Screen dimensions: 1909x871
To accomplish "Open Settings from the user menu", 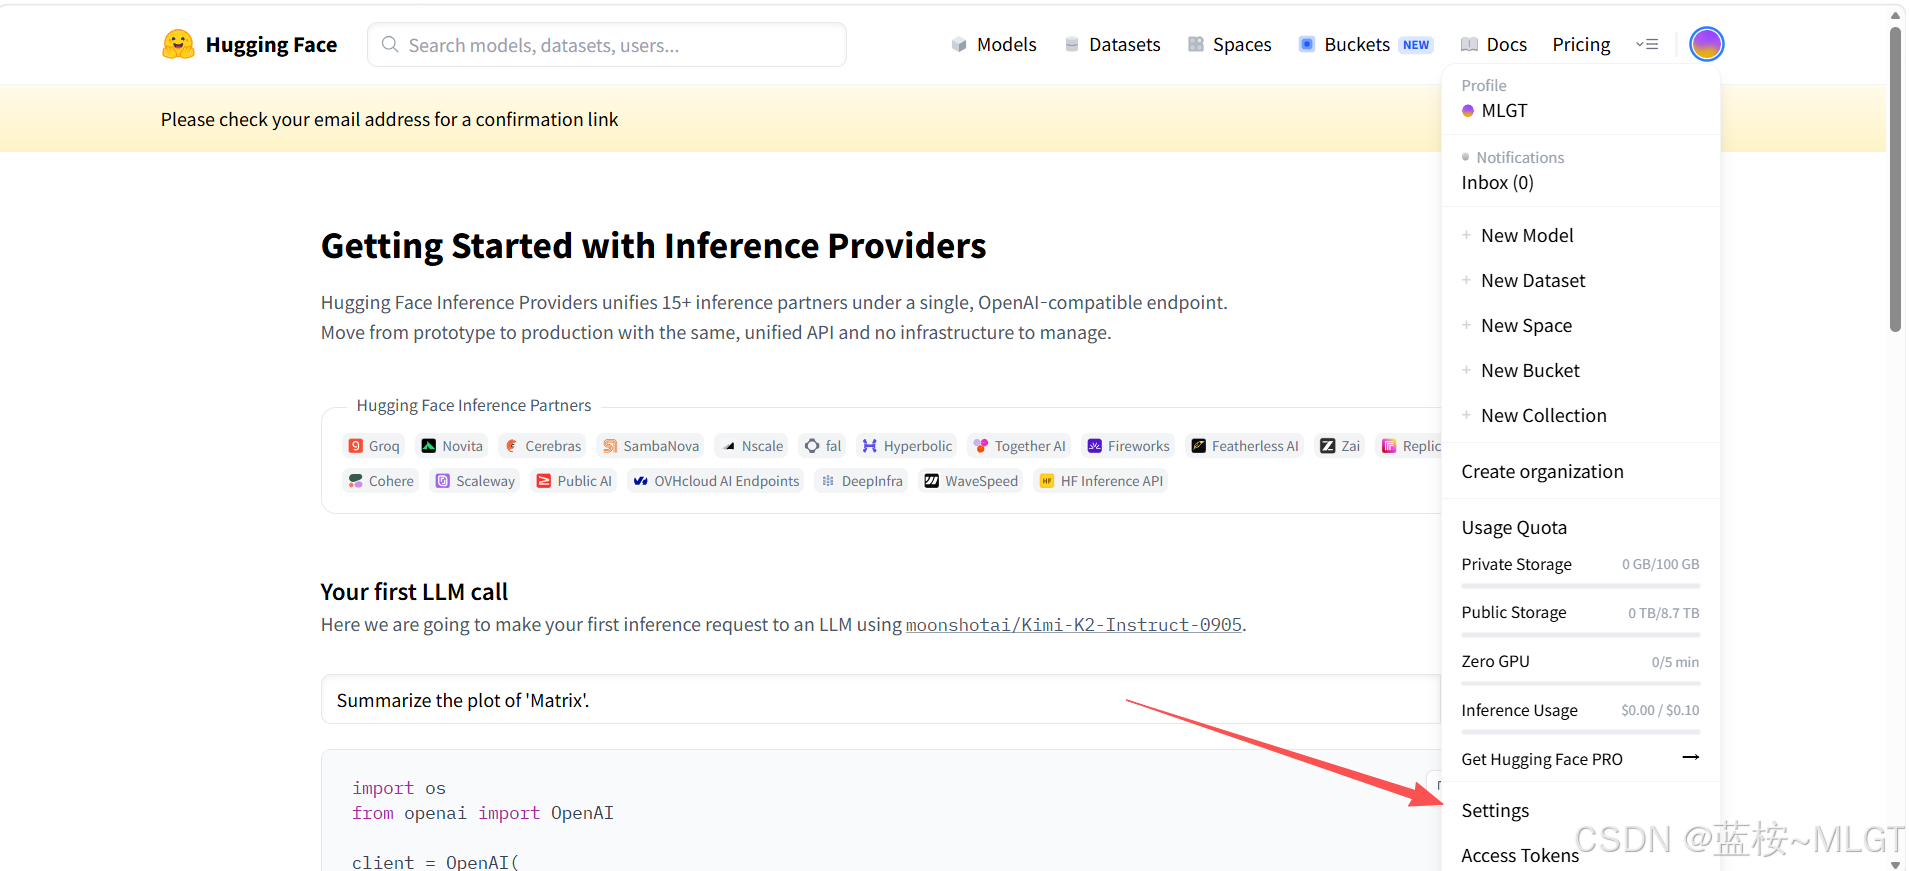I will [1495, 811].
